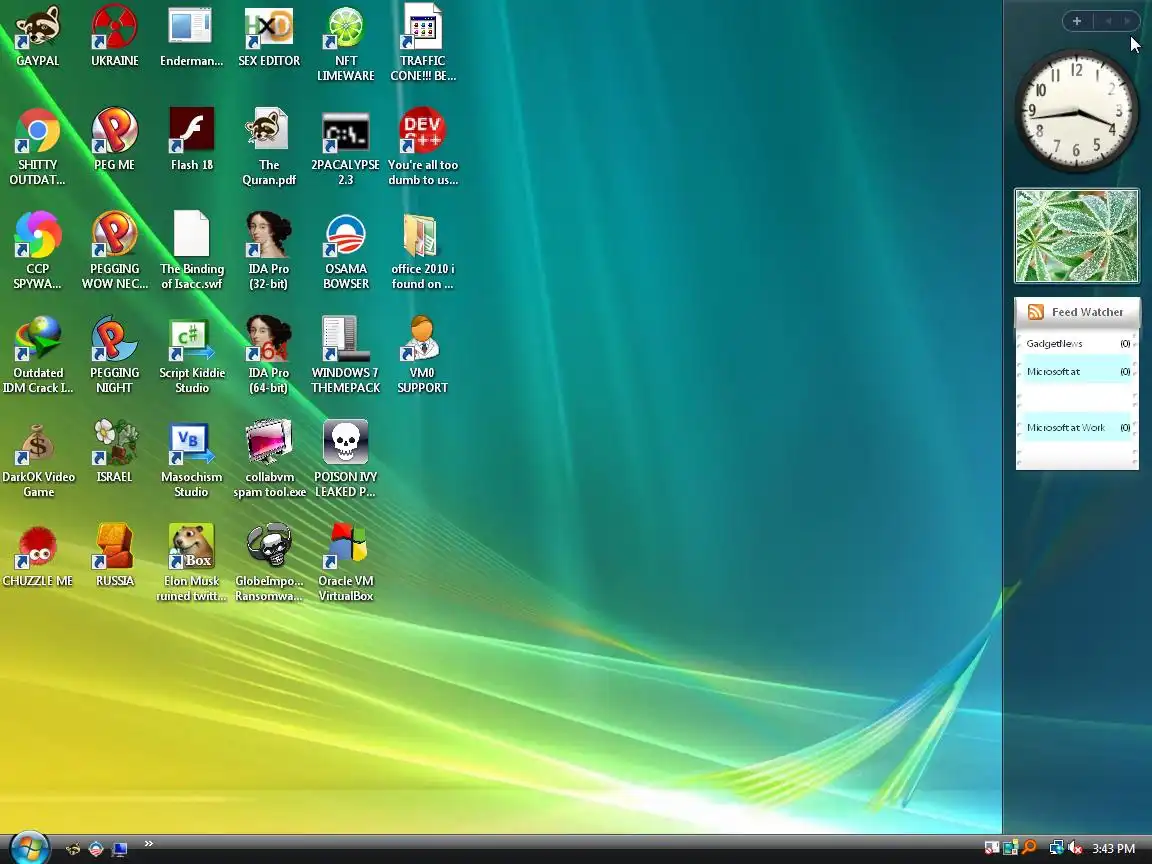Screen dimensions: 1152x864
Task: Click the slide show leaf picture gadget
Action: [x=1076, y=236]
